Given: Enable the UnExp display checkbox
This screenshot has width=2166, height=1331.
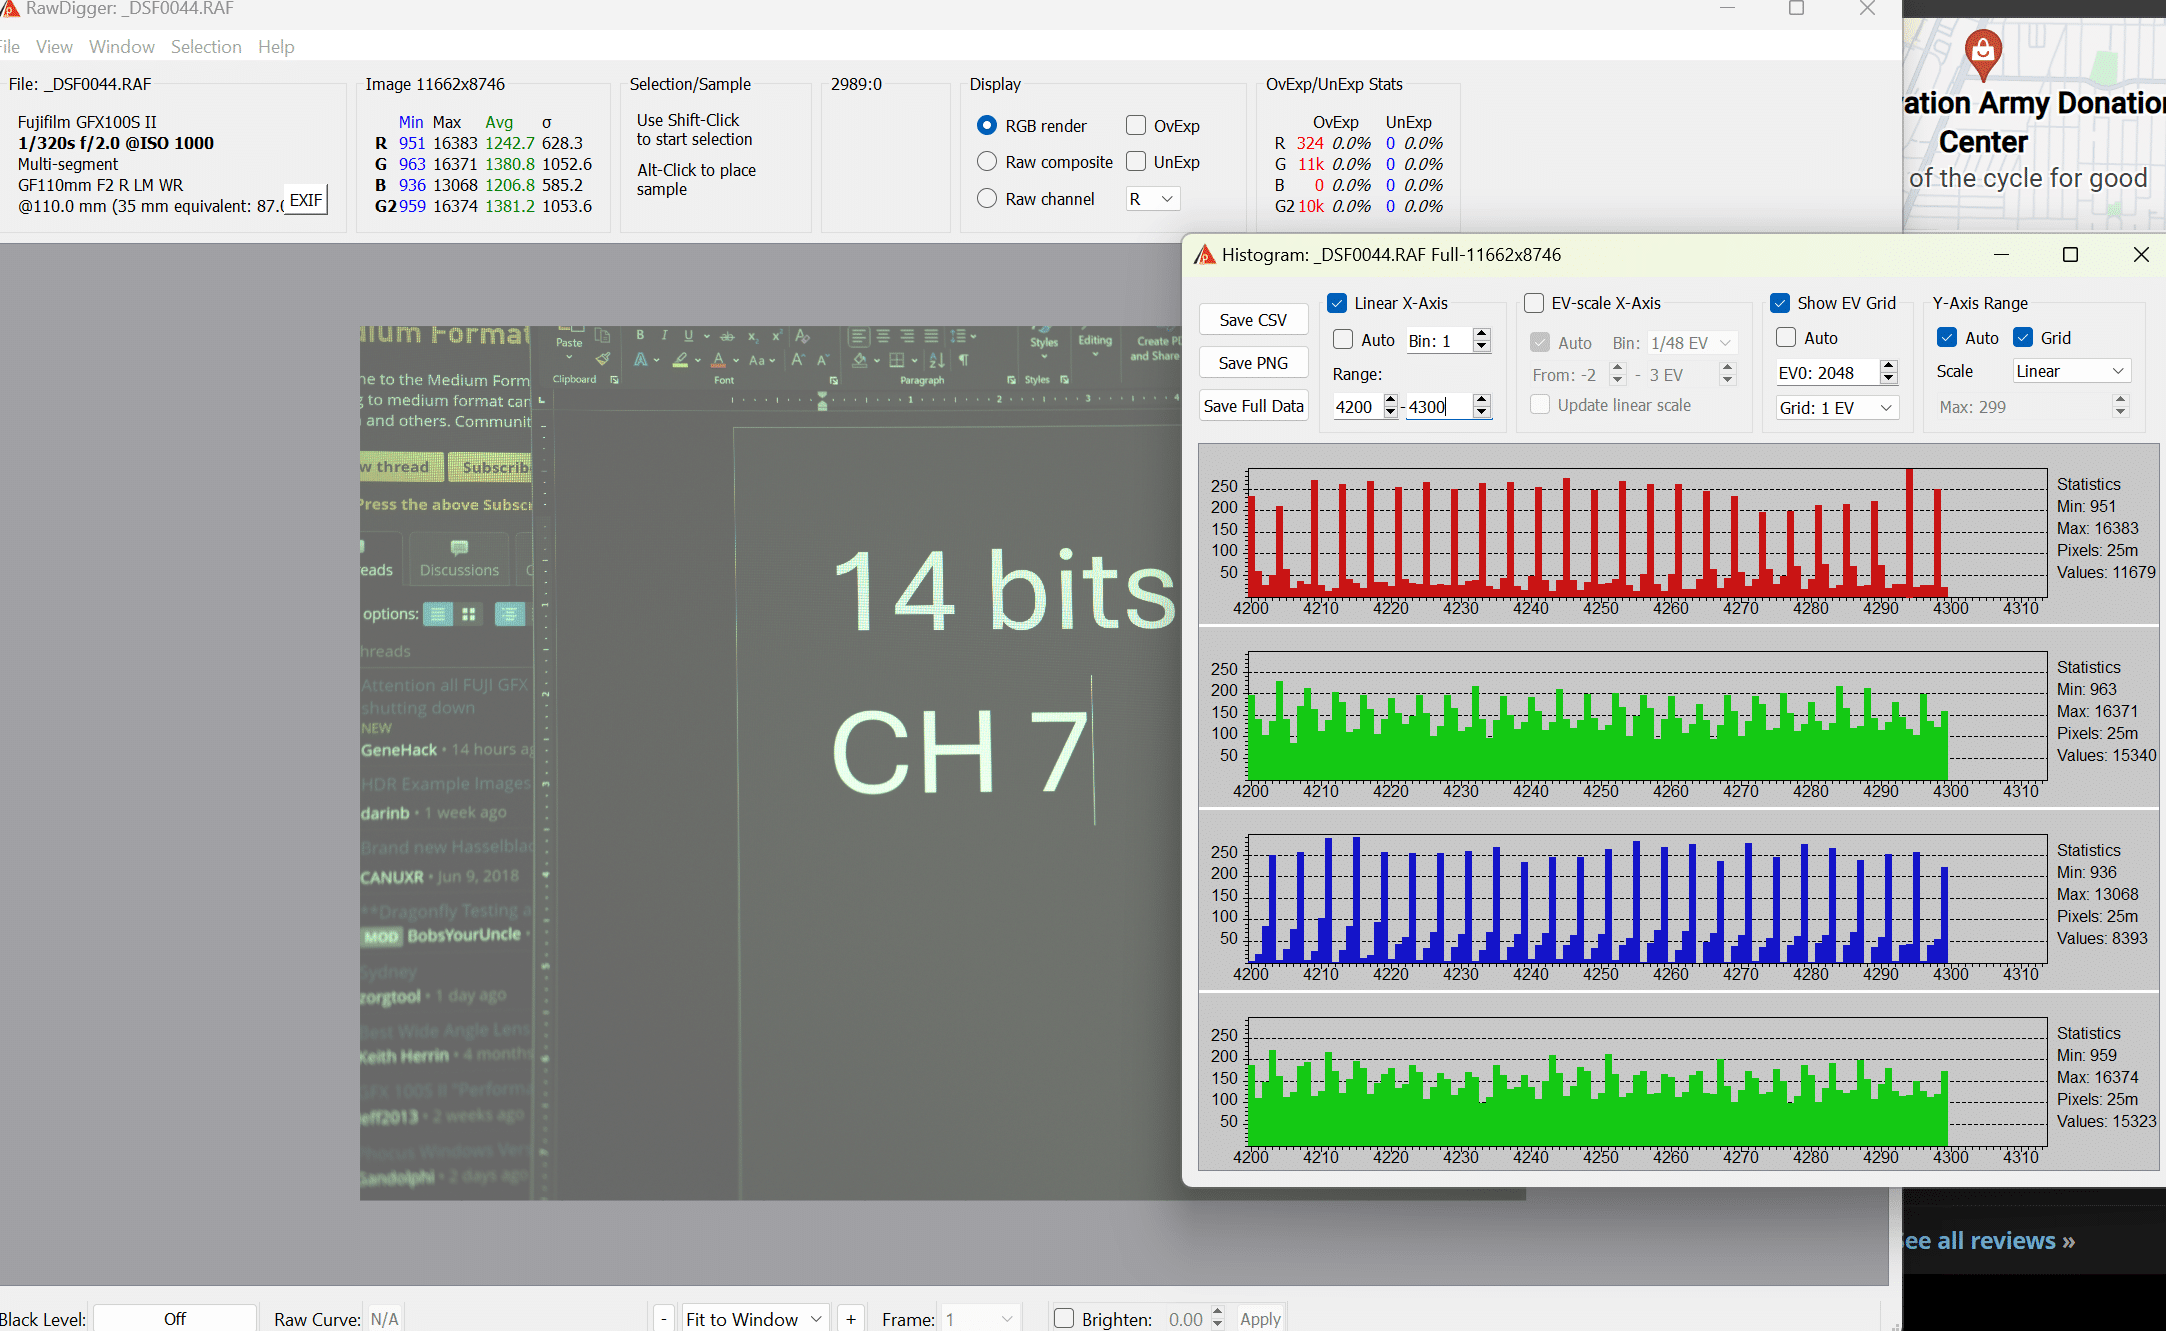Looking at the screenshot, I should (x=1136, y=162).
